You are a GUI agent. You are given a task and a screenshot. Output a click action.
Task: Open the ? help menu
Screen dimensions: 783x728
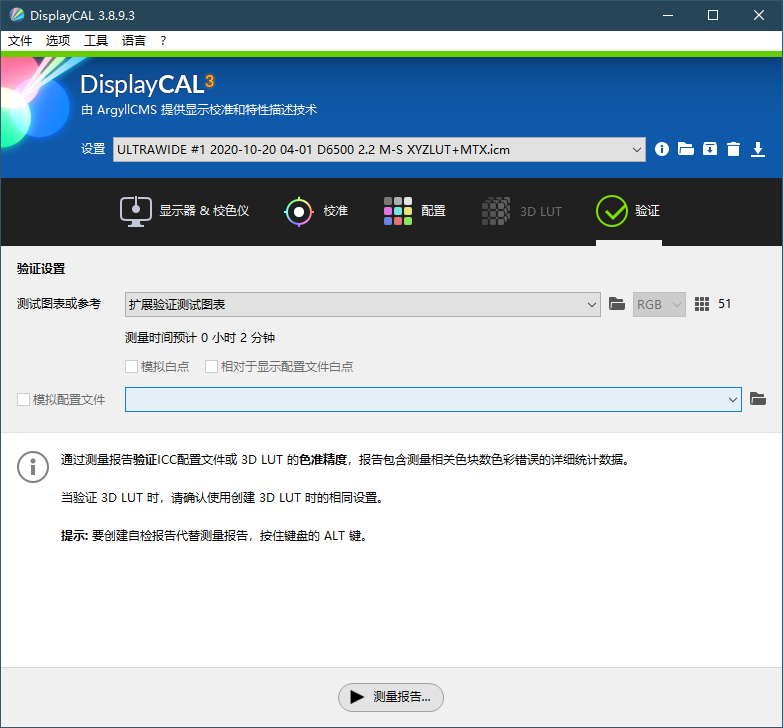coord(163,40)
